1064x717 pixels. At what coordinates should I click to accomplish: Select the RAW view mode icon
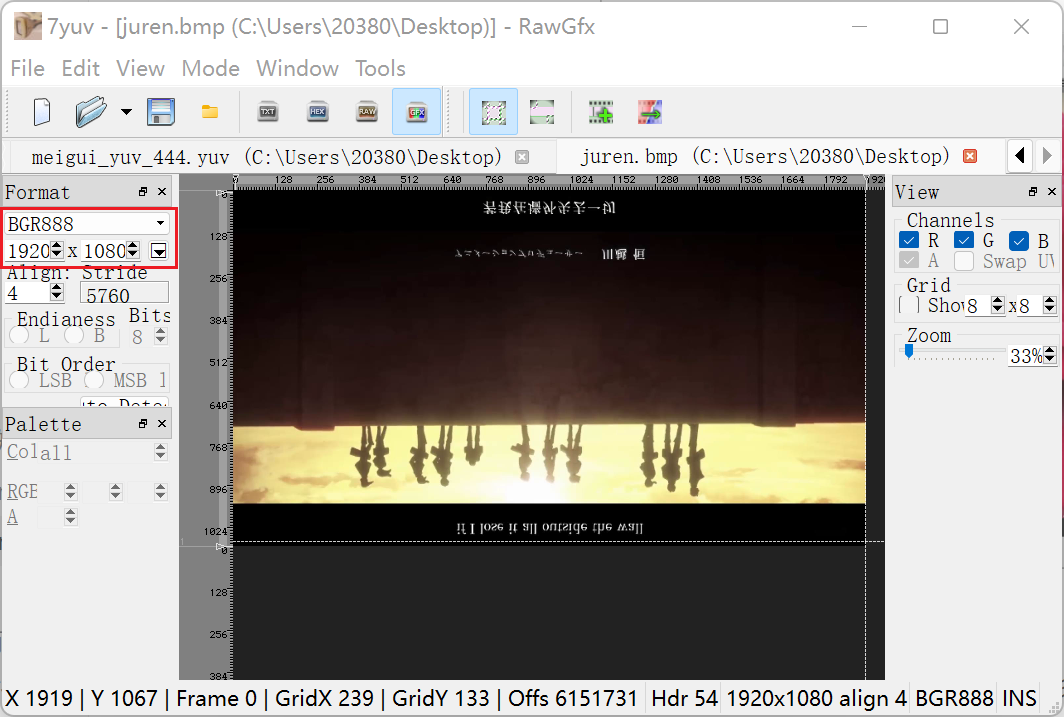tap(367, 112)
